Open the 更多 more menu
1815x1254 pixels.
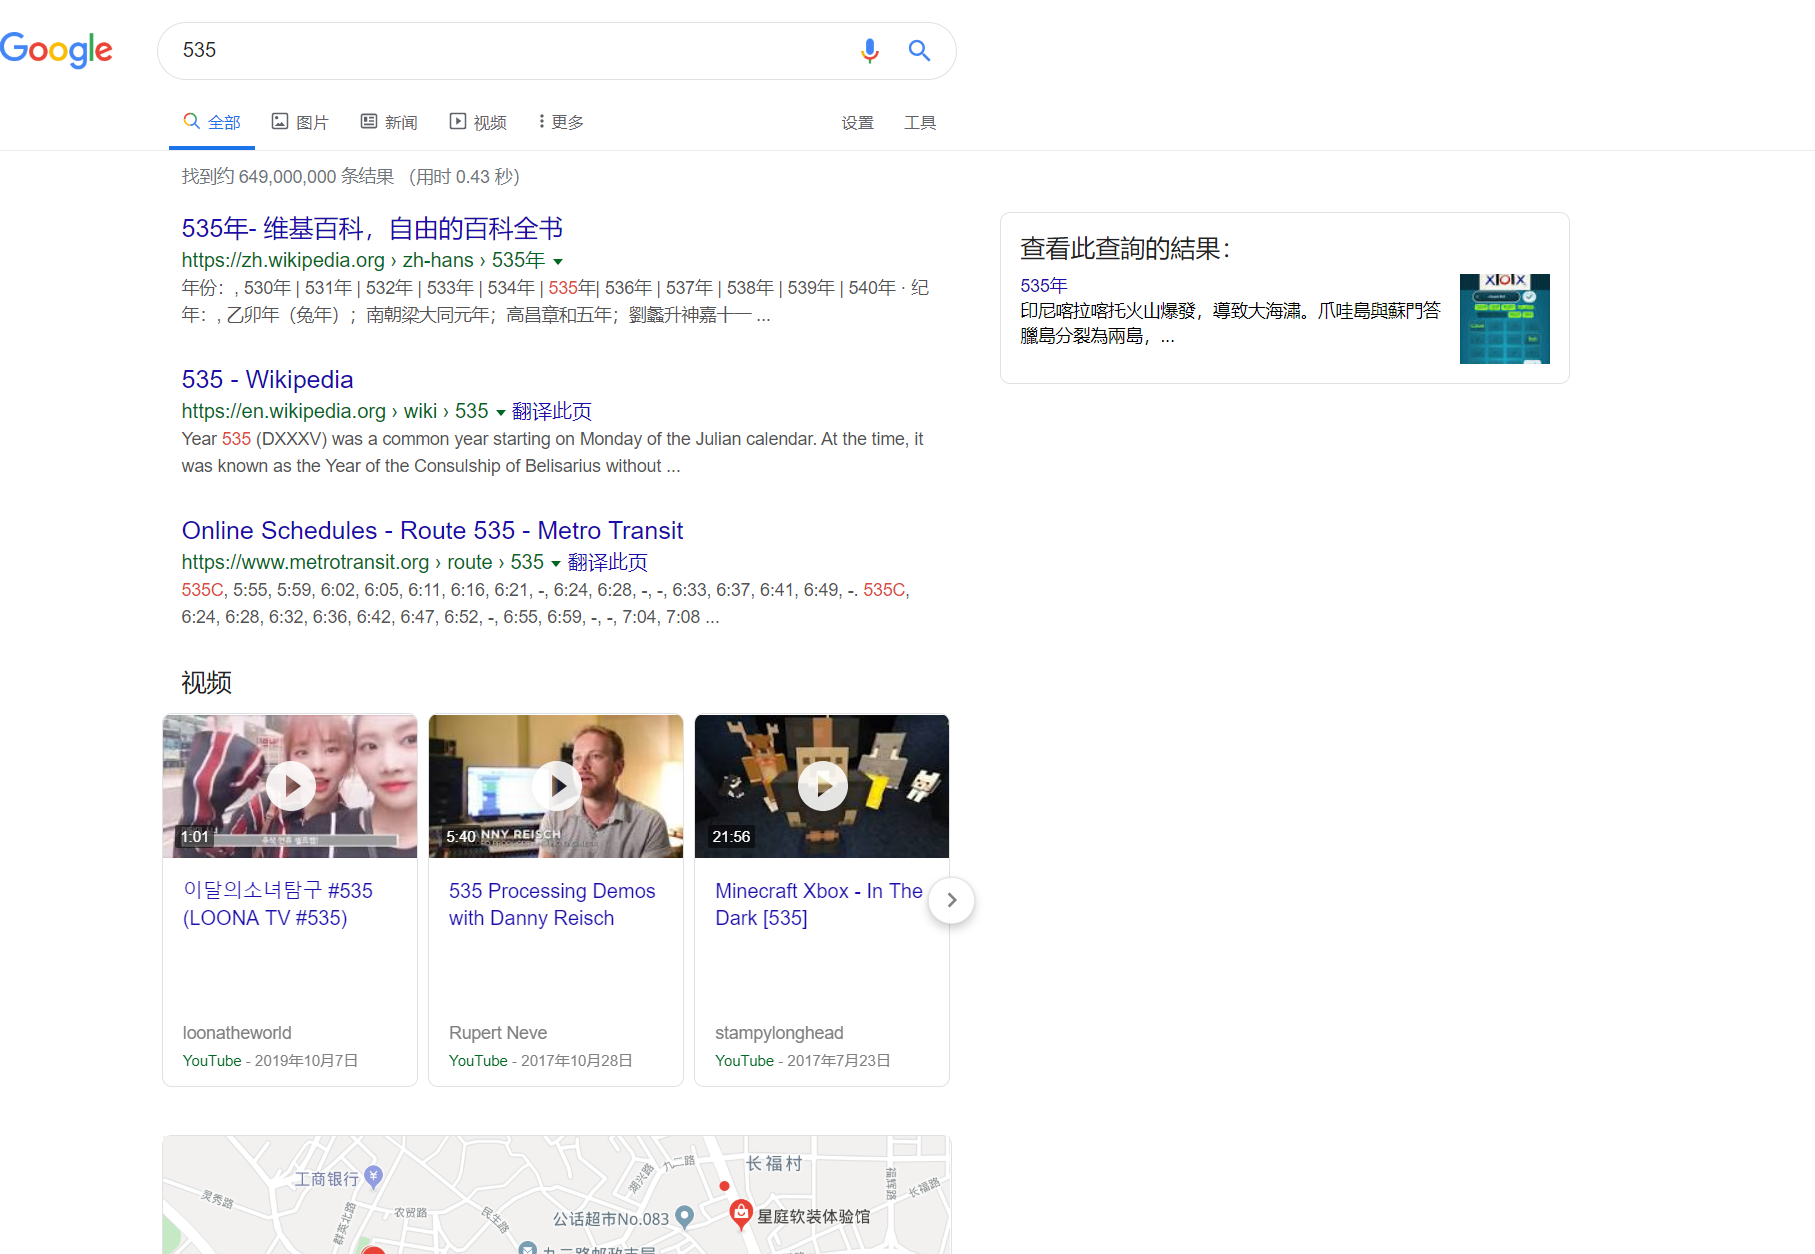pos(561,122)
